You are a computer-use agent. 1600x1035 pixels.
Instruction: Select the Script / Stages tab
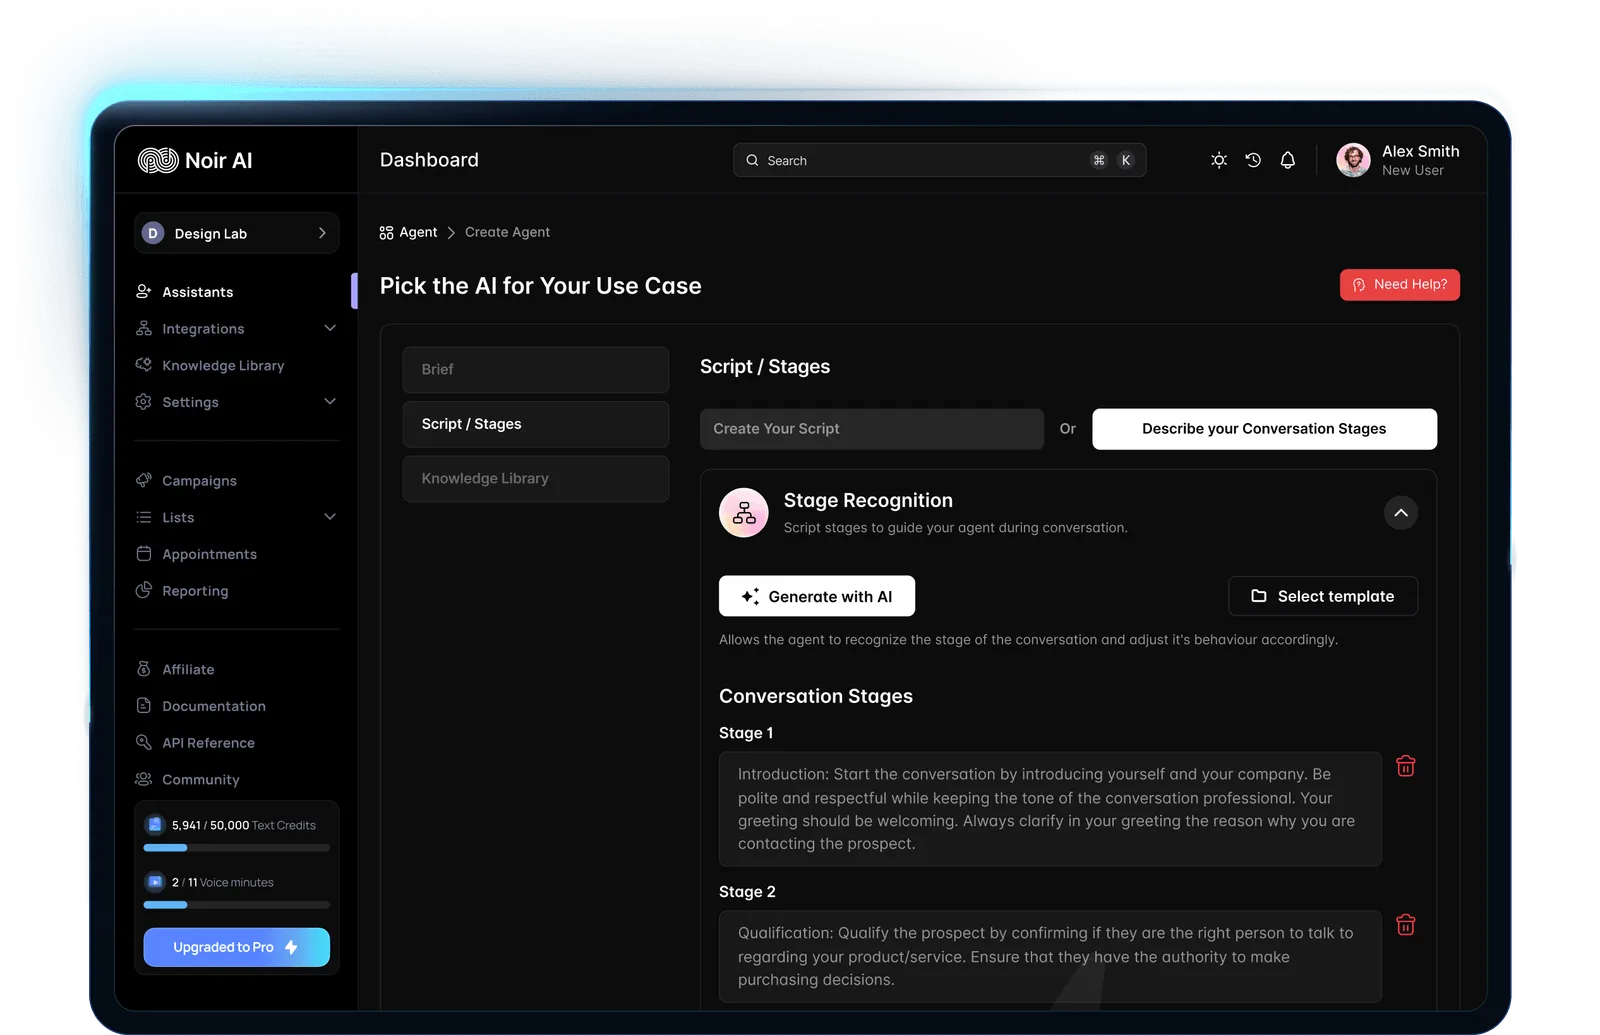535,424
